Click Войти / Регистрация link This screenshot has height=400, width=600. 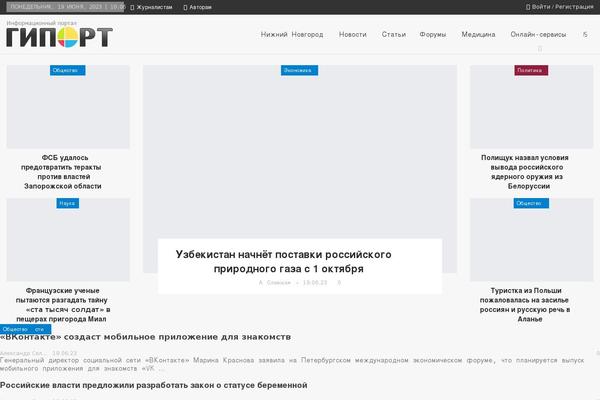point(560,7)
